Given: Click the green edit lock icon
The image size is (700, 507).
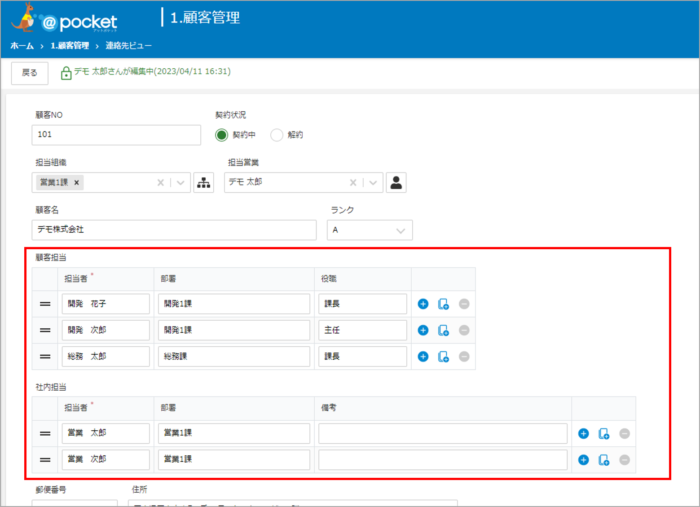Looking at the screenshot, I should (x=66, y=73).
